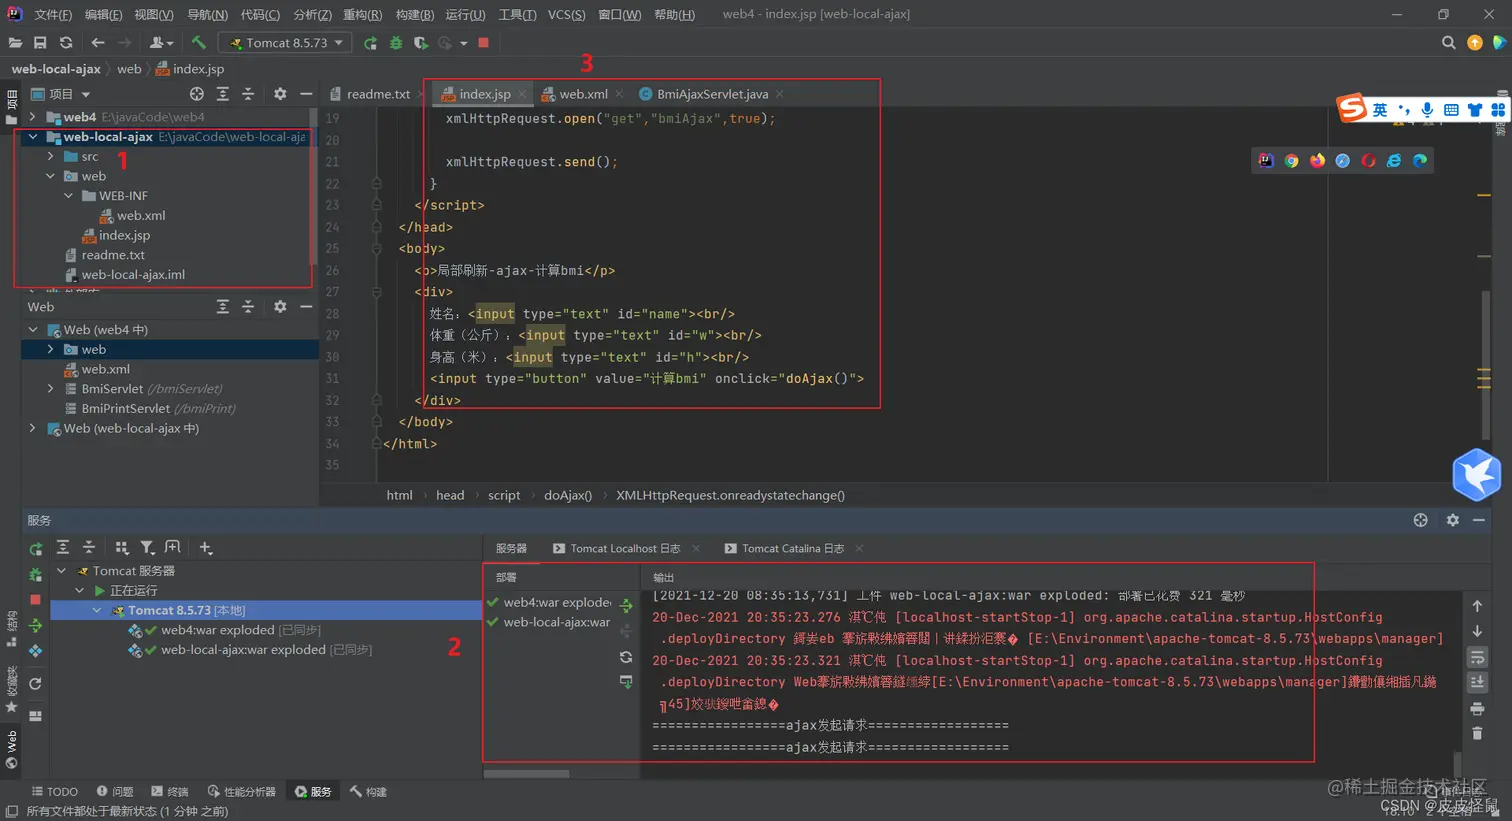Screen dimensions: 1512x821
Task: Filter services funnel icon
Action: click(x=147, y=548)
